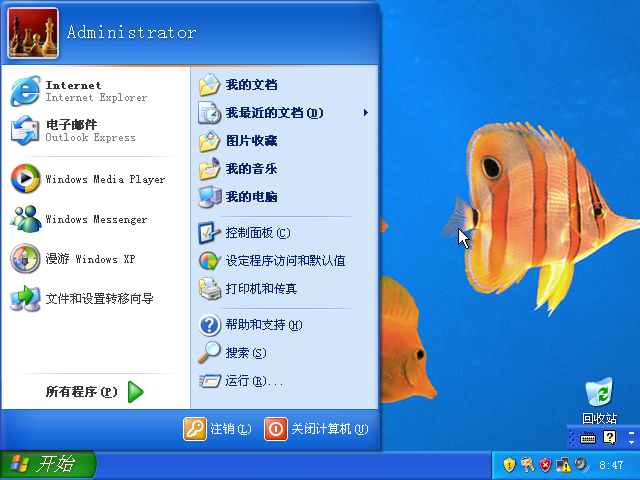
Task: Open Windows Media Player icon
Action: pos(25,179)
